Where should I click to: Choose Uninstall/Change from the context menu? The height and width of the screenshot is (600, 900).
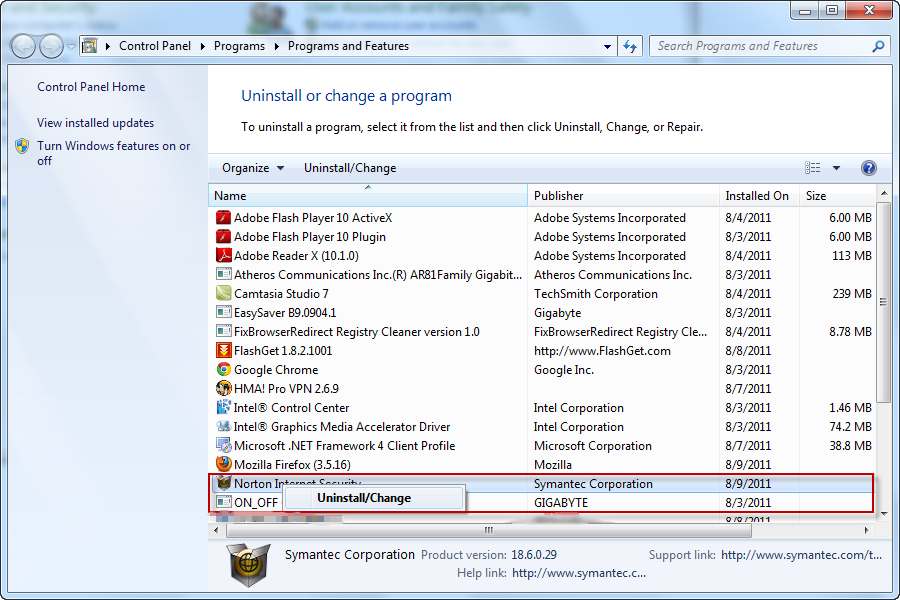374,498
